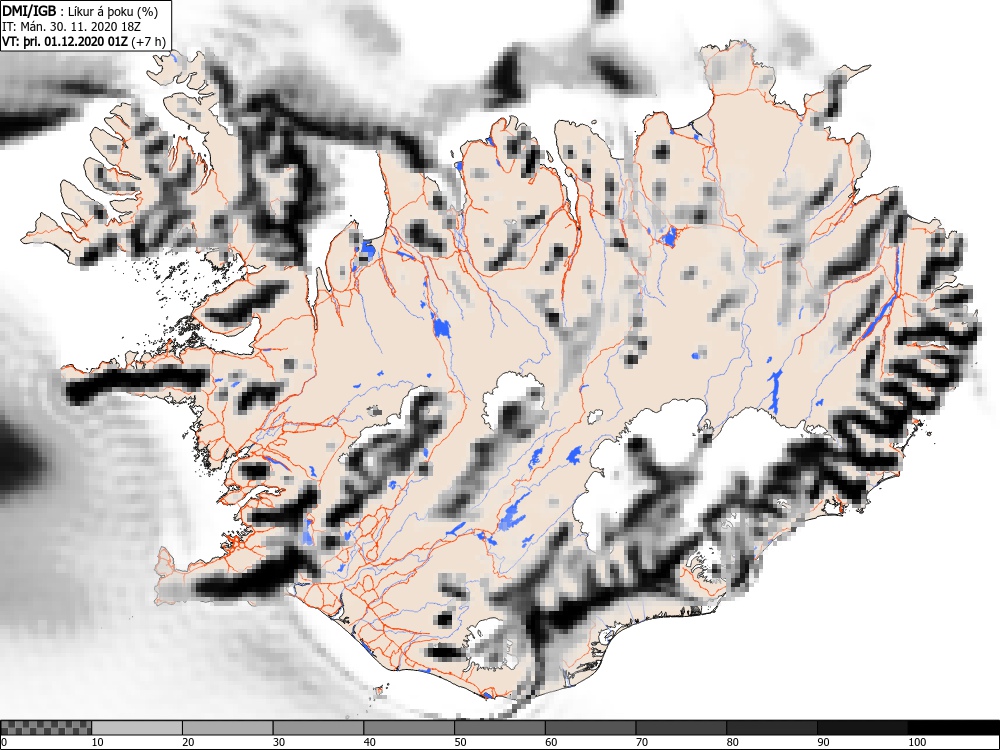The image size is (1000, 750).
Task: Click the legend label '20'
Action: click(x=188, y=742)
